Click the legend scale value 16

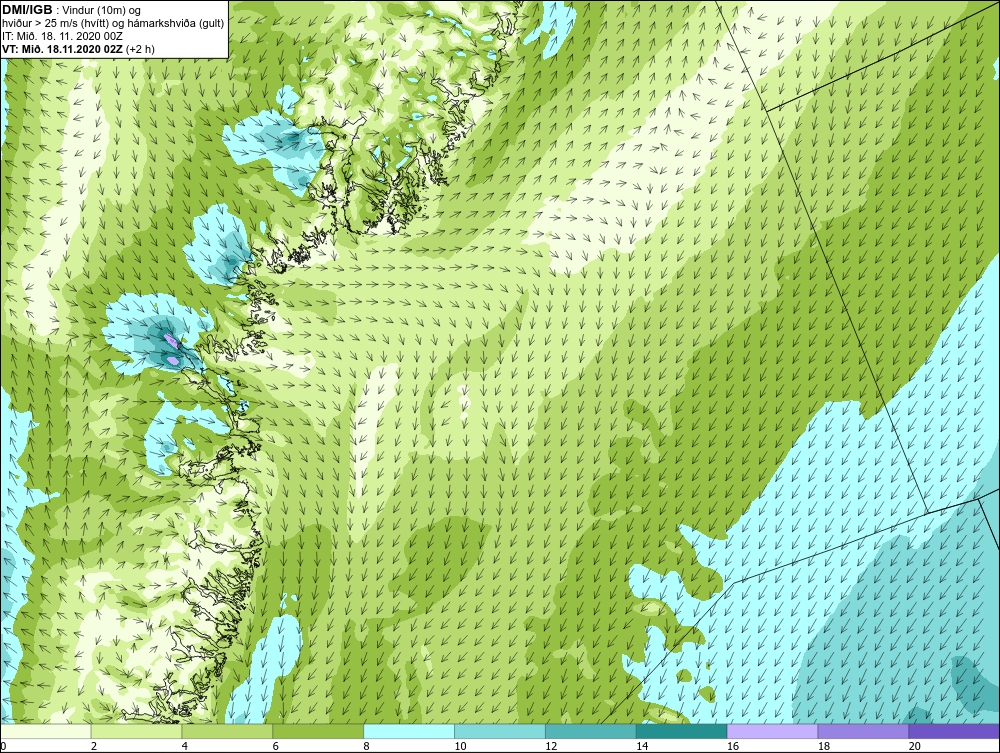pyautogui.click(x=733, y=746)
